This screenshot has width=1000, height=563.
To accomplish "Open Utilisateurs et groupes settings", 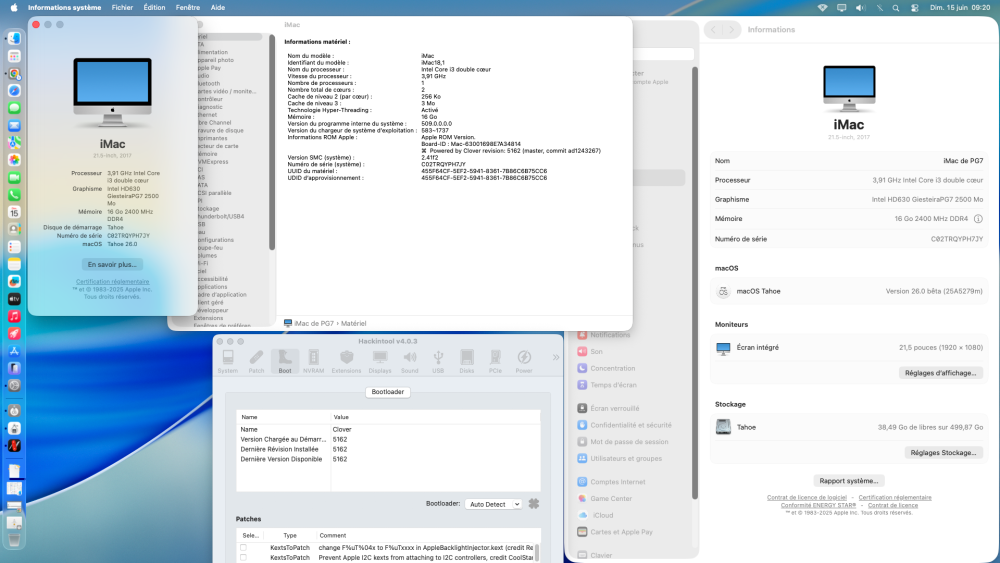I will [620, 458].
